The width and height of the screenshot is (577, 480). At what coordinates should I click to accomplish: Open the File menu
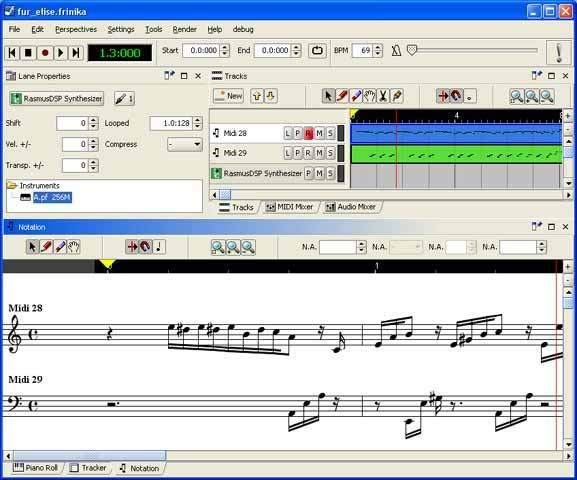(14, 29)
